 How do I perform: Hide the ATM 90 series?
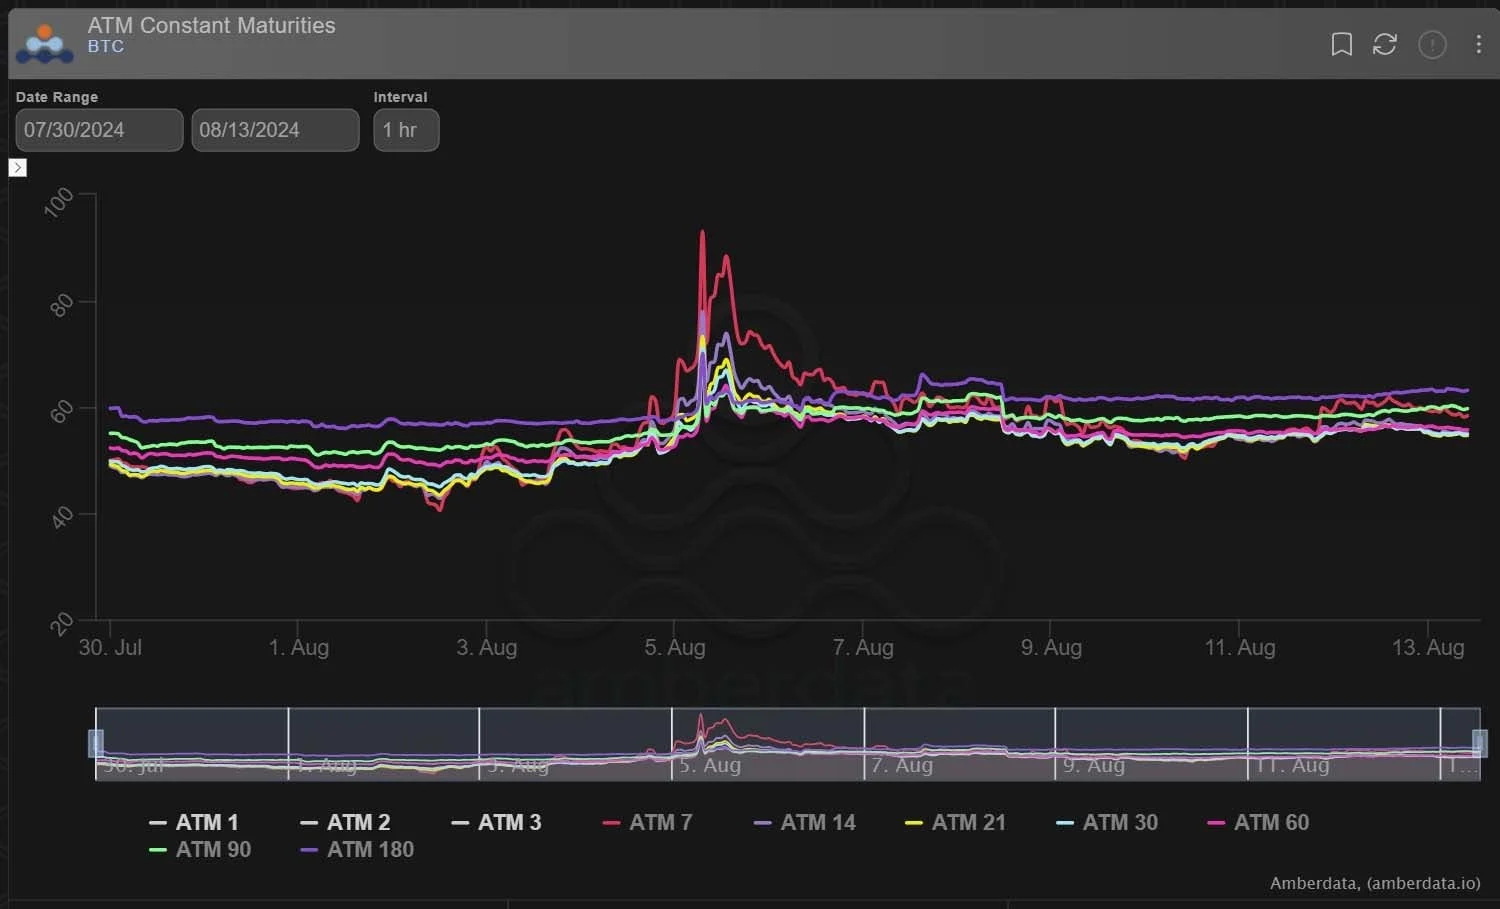click(x=200, y=849)
